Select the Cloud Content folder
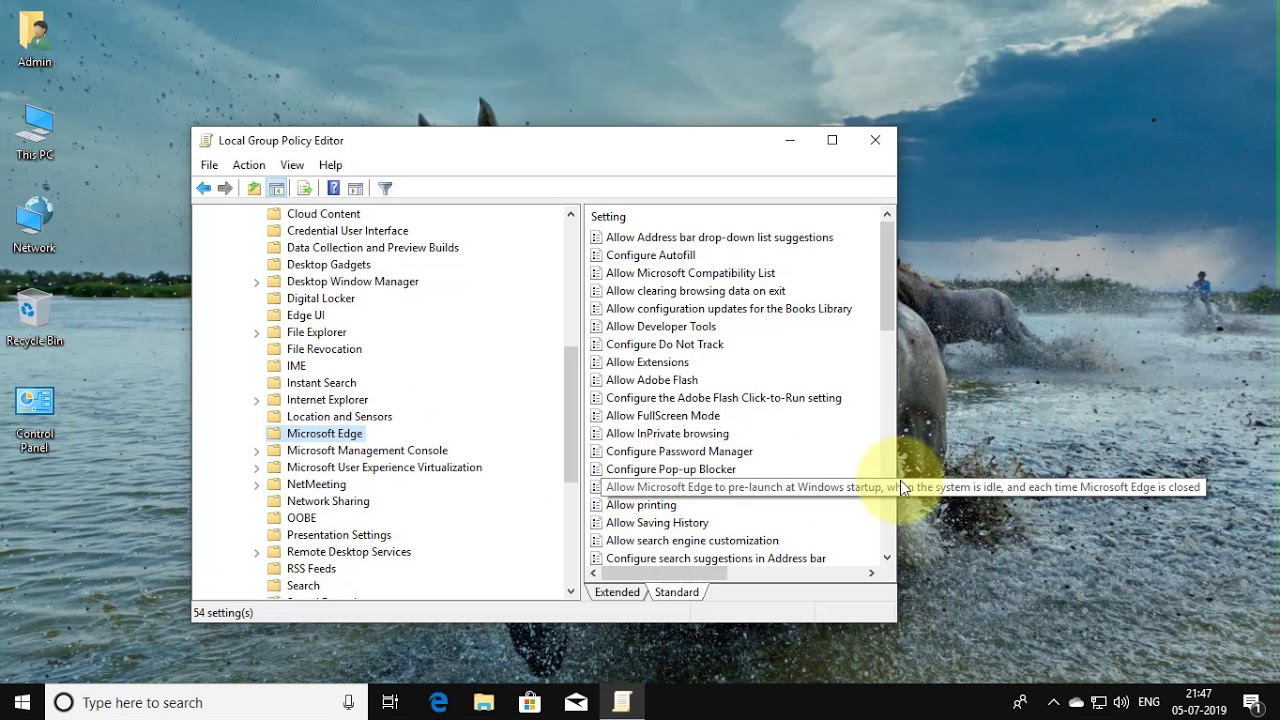 coord(323,214)
